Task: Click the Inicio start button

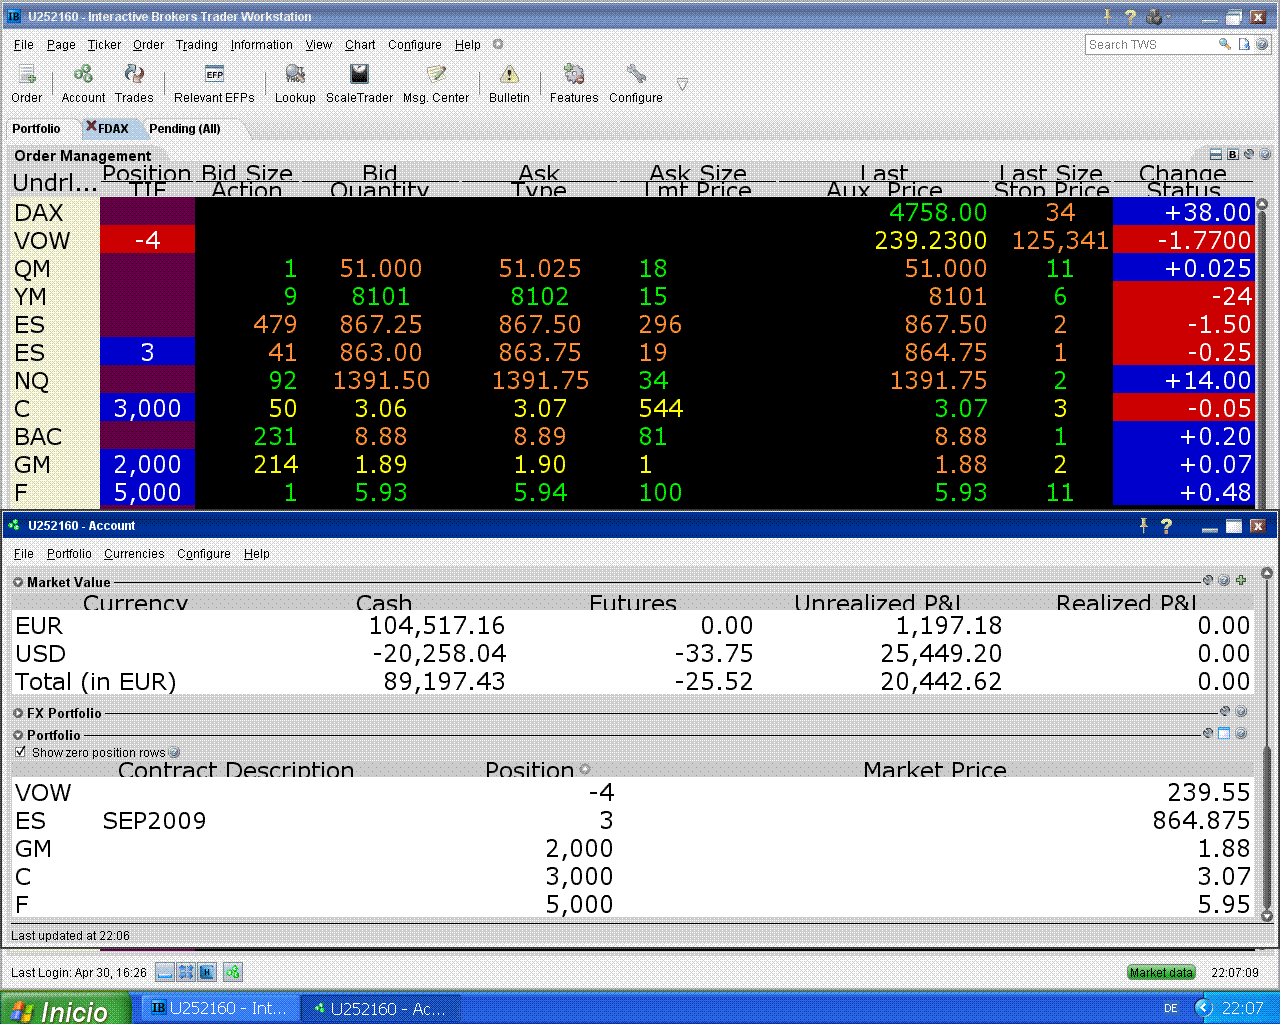Action: pyautogui.click(x=65, y=1010)
